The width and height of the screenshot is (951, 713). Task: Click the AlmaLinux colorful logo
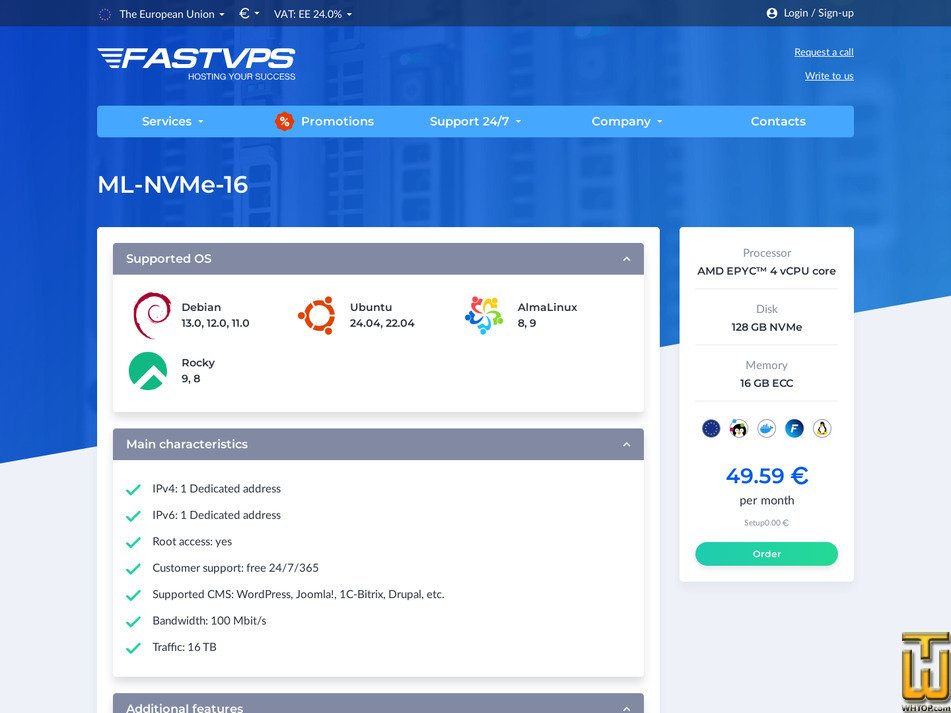pyautogui.click(x=484, y=315)
